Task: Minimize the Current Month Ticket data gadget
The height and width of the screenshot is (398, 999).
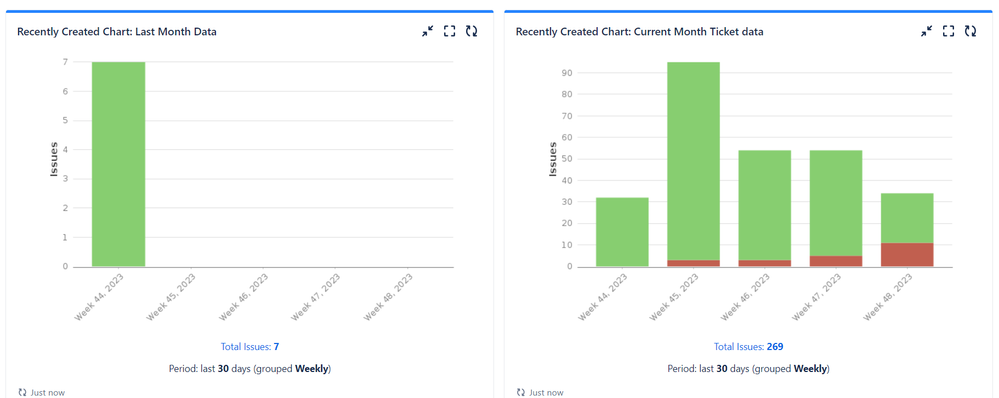Action: (926, 31)
